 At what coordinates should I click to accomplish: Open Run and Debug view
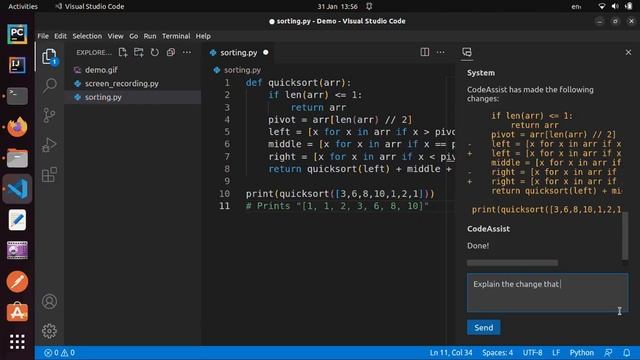[x=49, y=145]
